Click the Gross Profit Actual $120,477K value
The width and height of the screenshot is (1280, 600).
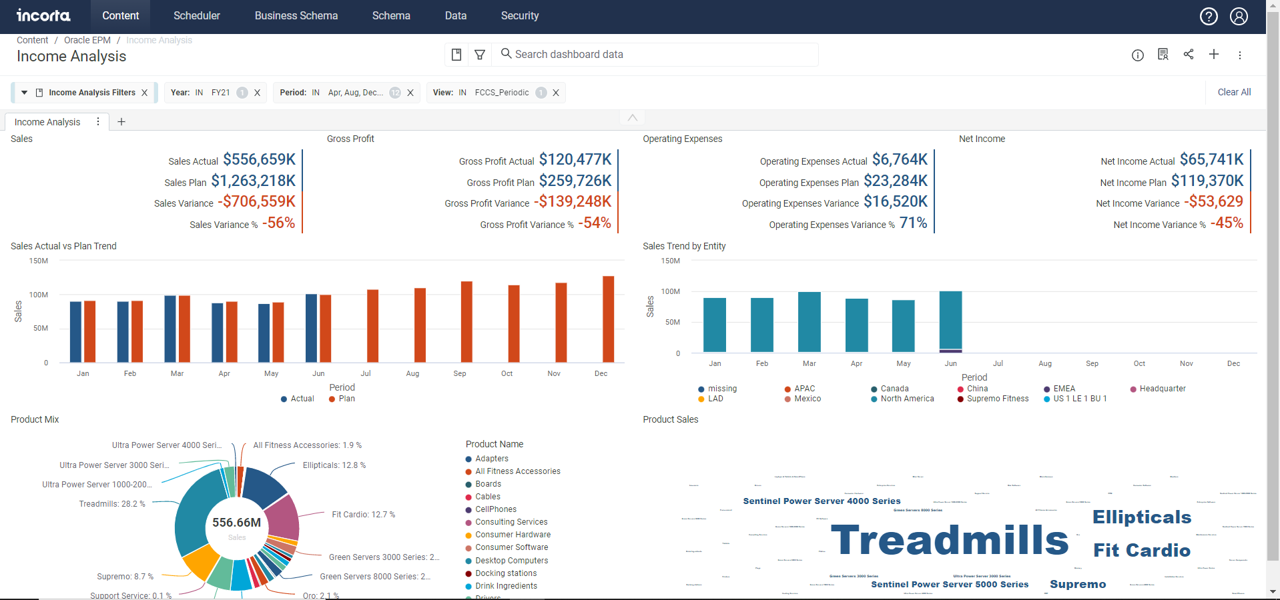pos(575,159)
